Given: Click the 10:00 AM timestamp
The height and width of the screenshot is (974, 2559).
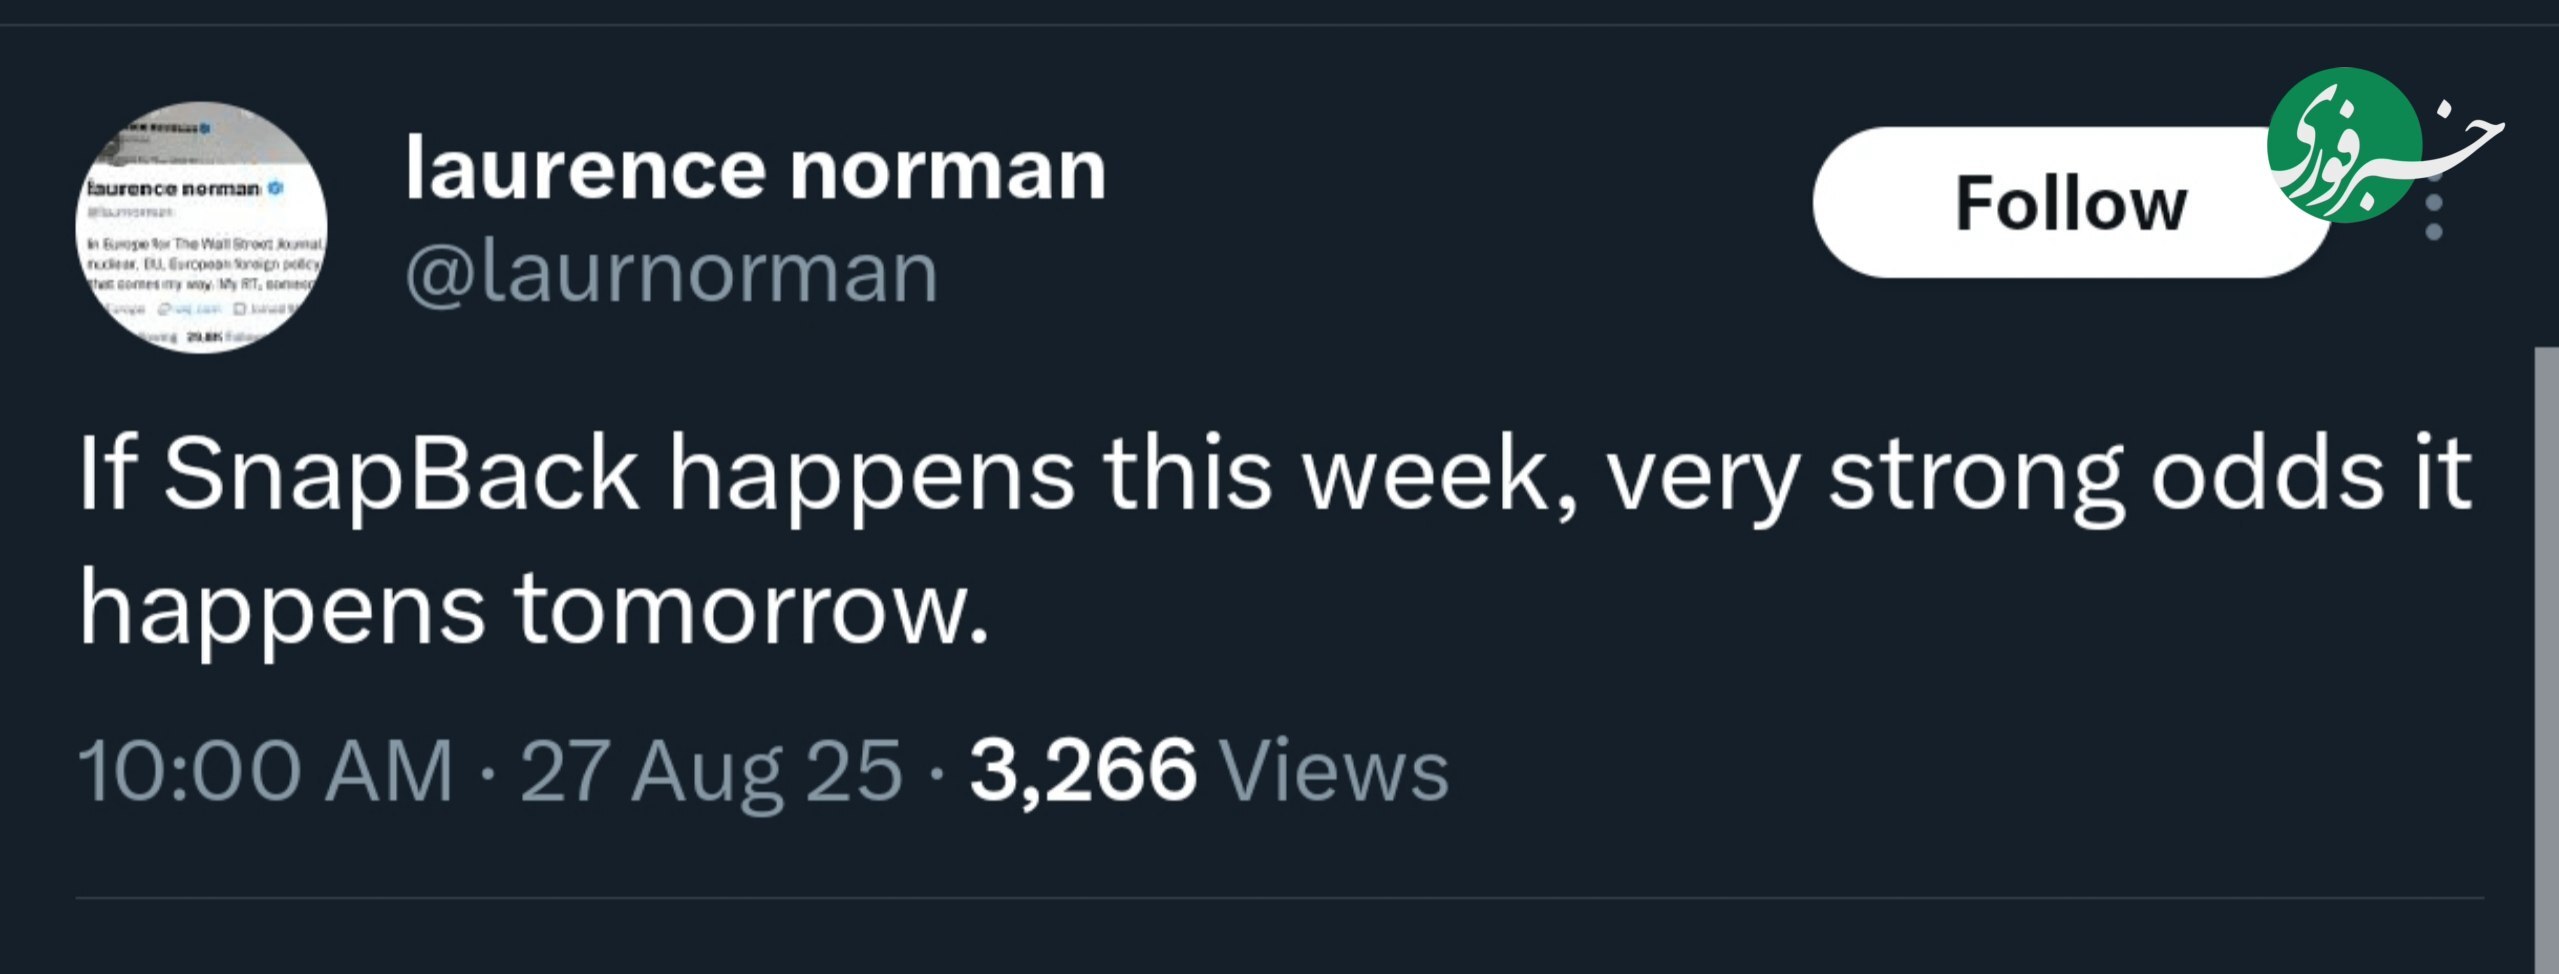Looking at the screenshot, I should click(x=266, y=770).
